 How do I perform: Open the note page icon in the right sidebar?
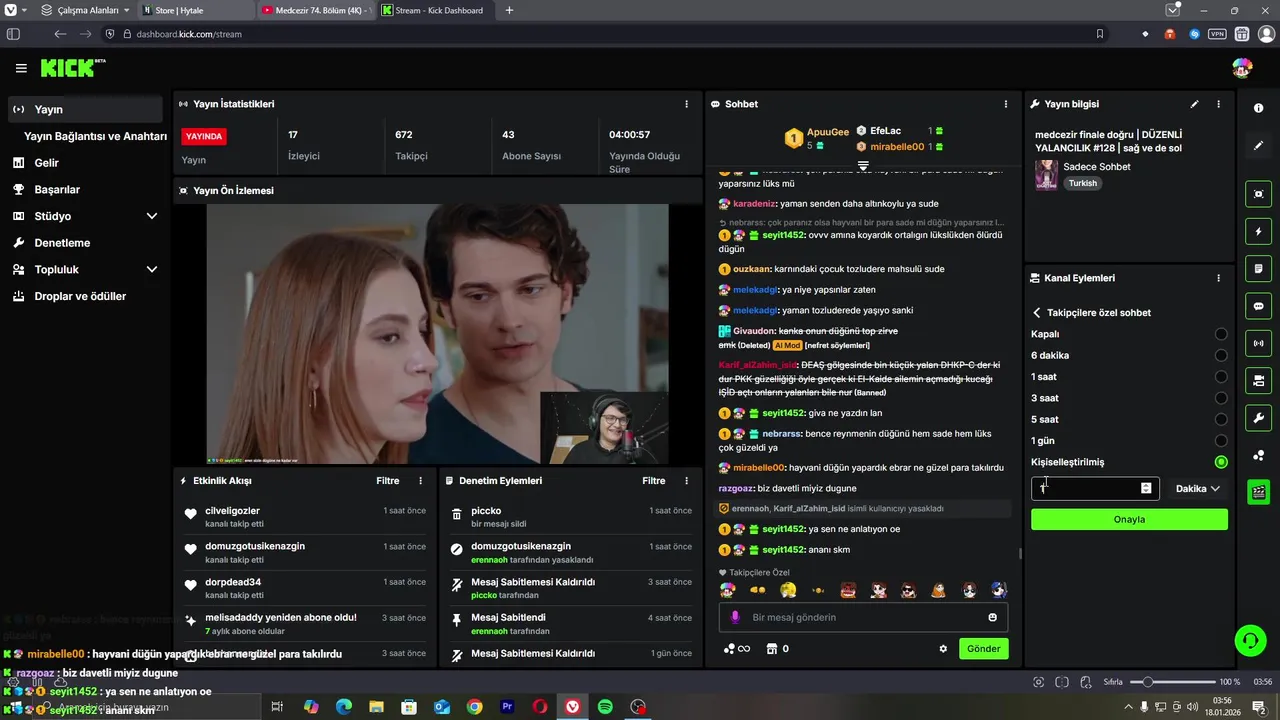click(x=1258, y=269)
